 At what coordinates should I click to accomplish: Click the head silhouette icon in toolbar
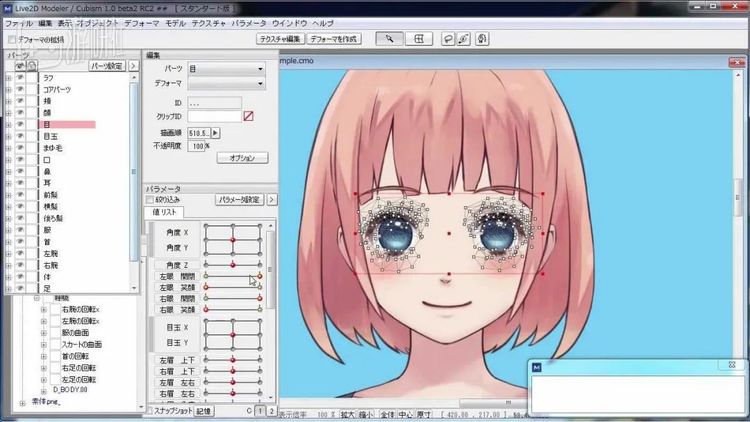click(x=482, y=39)
